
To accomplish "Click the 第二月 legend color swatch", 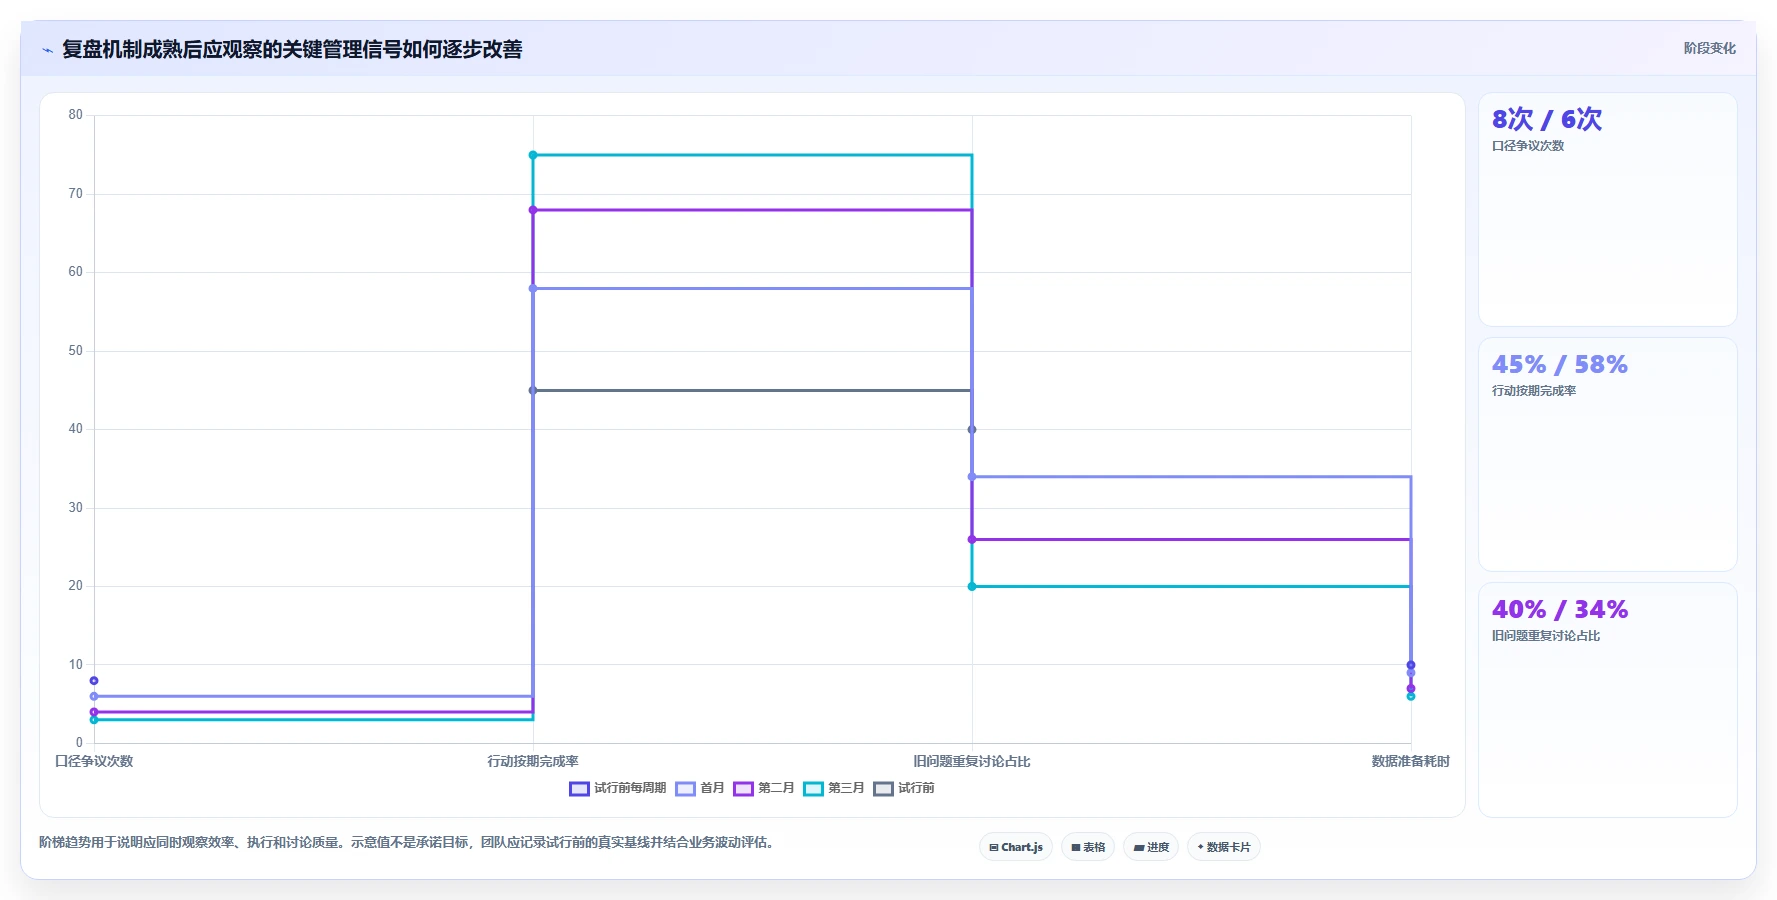I will click(x=743, y=789).
